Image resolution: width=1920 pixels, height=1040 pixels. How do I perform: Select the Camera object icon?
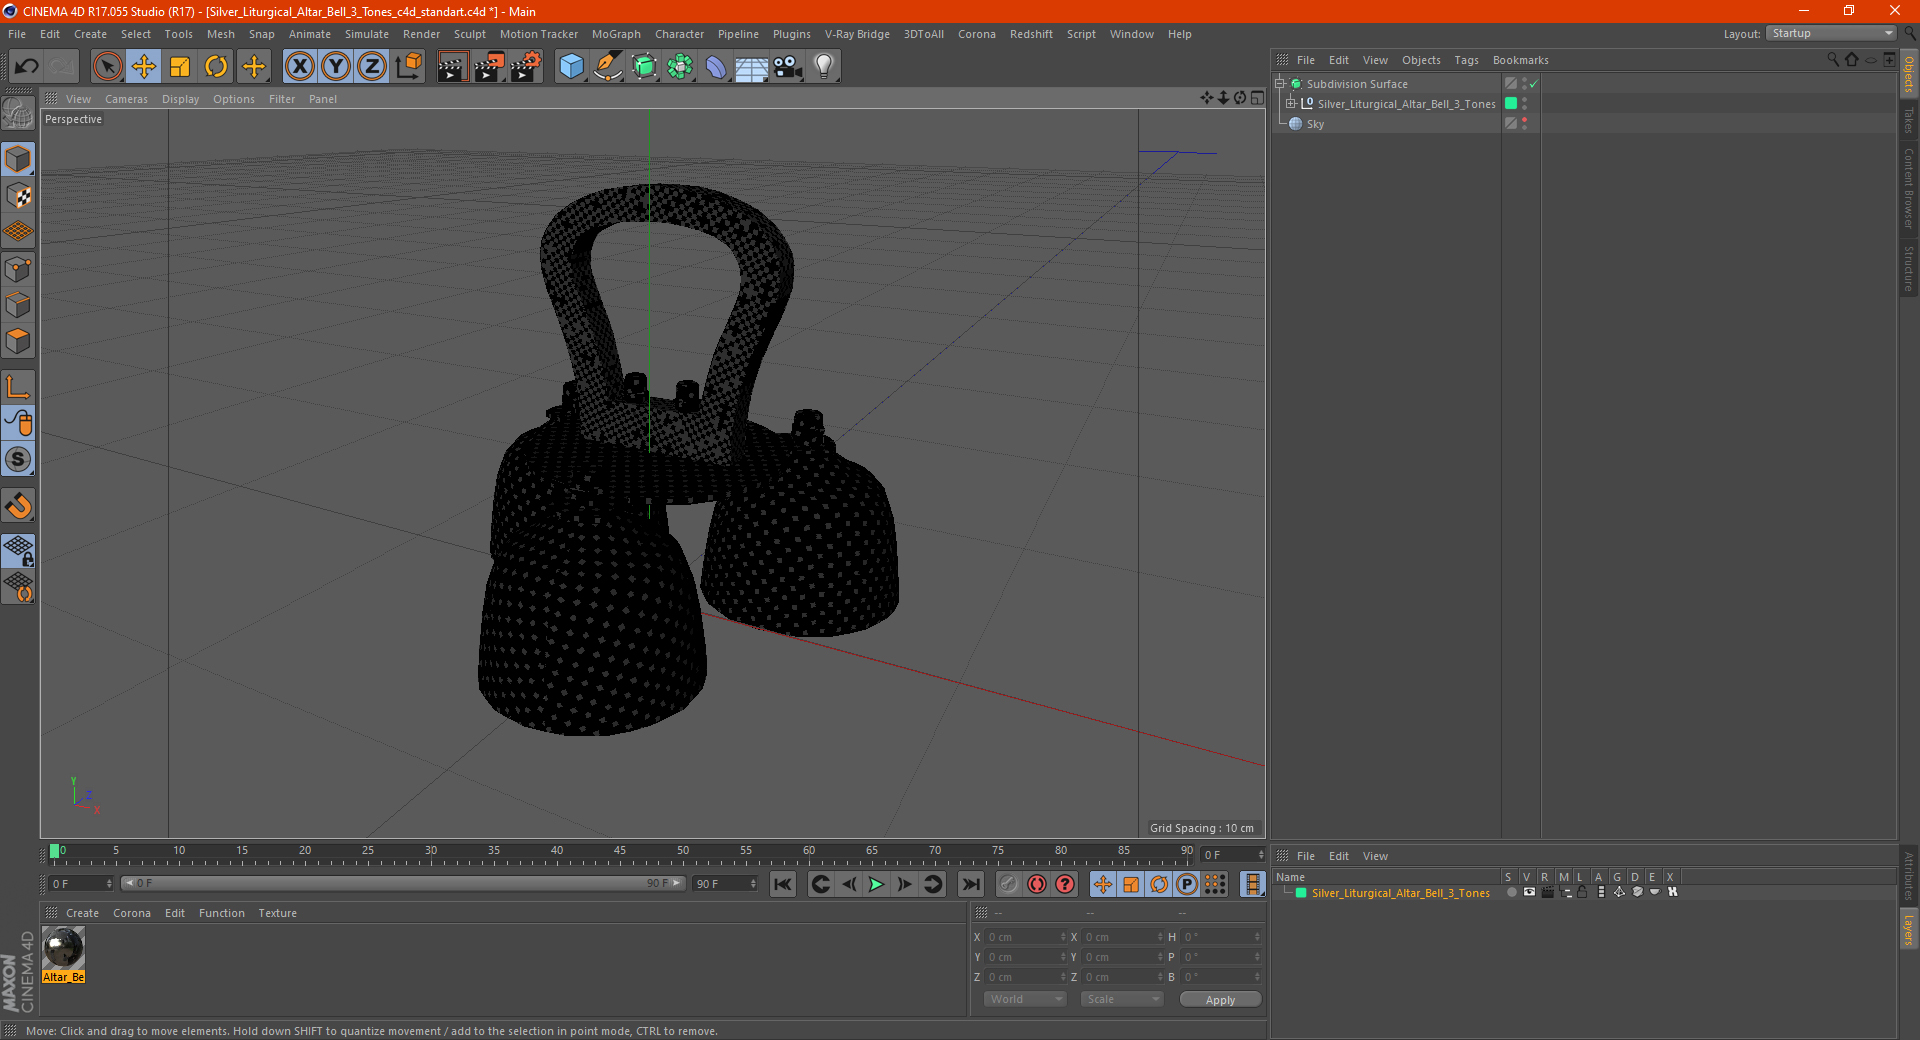(x=787, y=67)
